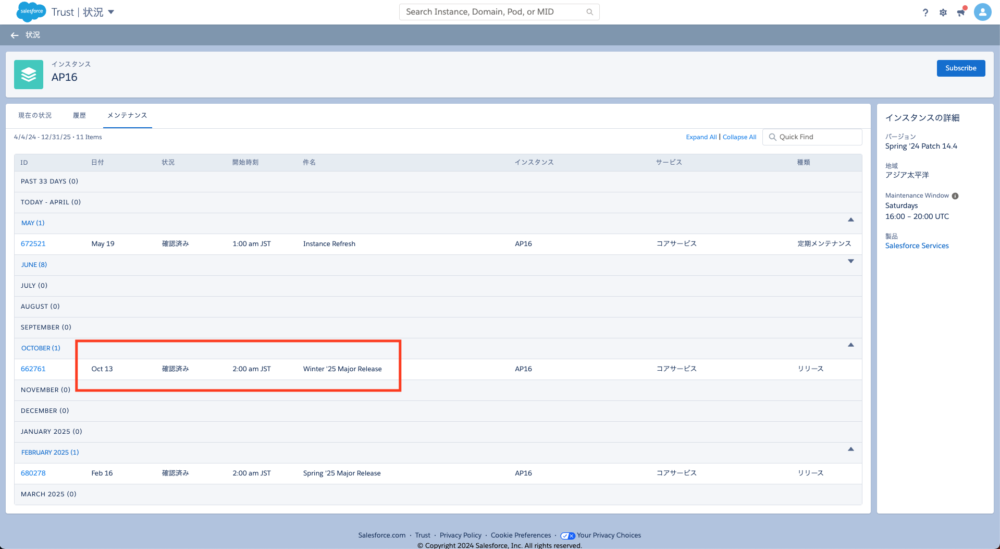Screen dimensions: 1000x549
Task: Click the サービス column header
Action: (669, 163)
